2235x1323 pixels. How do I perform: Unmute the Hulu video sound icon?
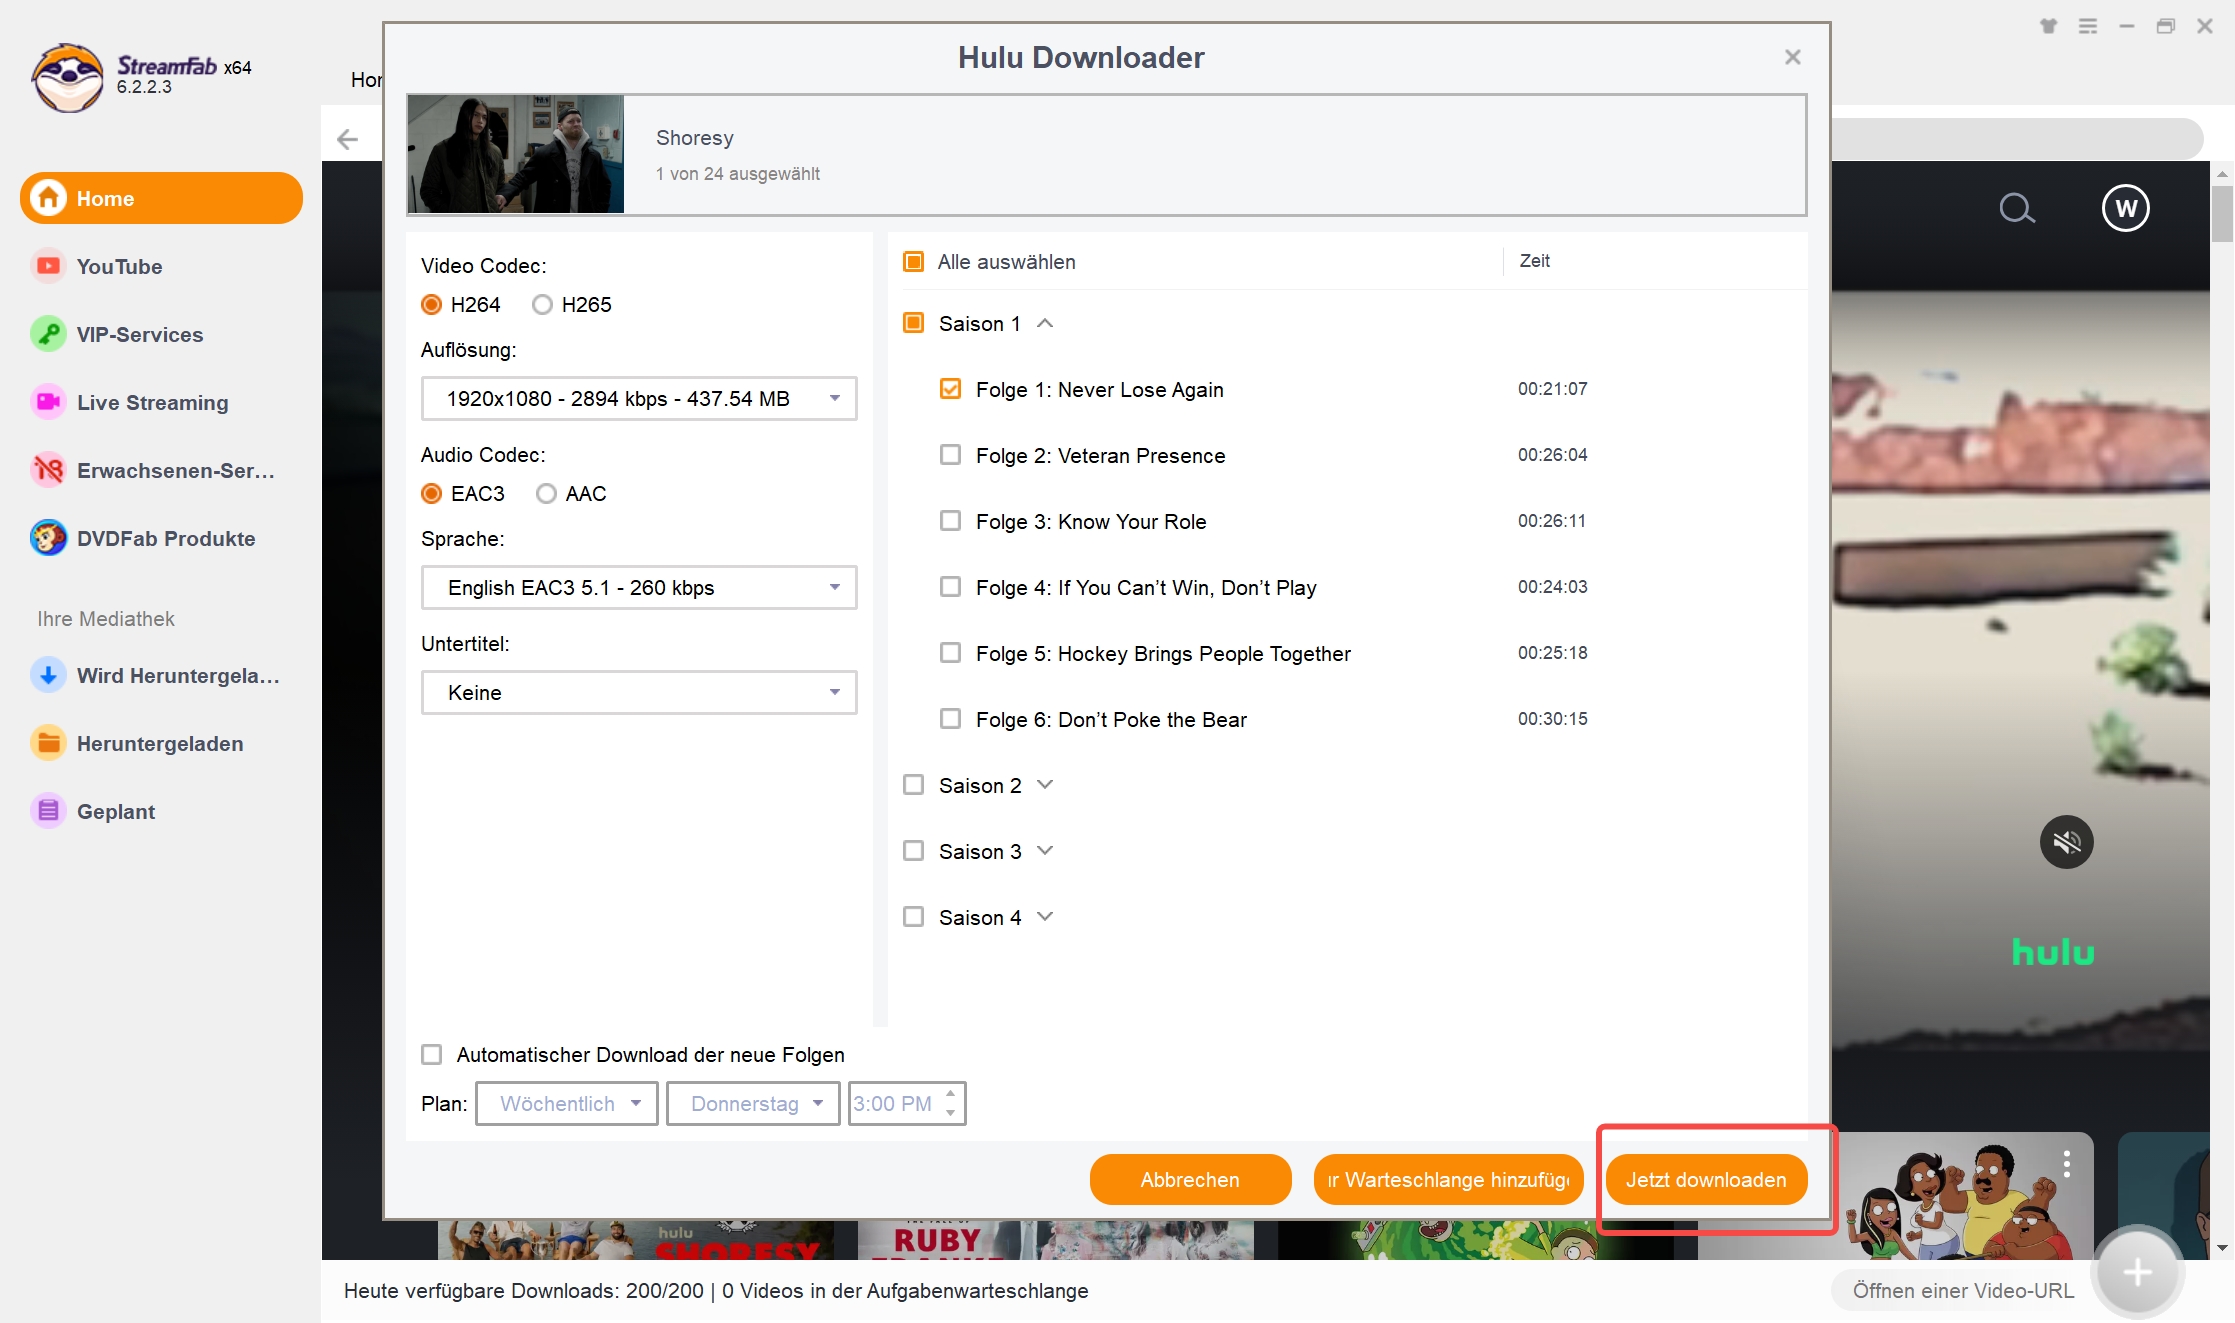(2066, 842)
